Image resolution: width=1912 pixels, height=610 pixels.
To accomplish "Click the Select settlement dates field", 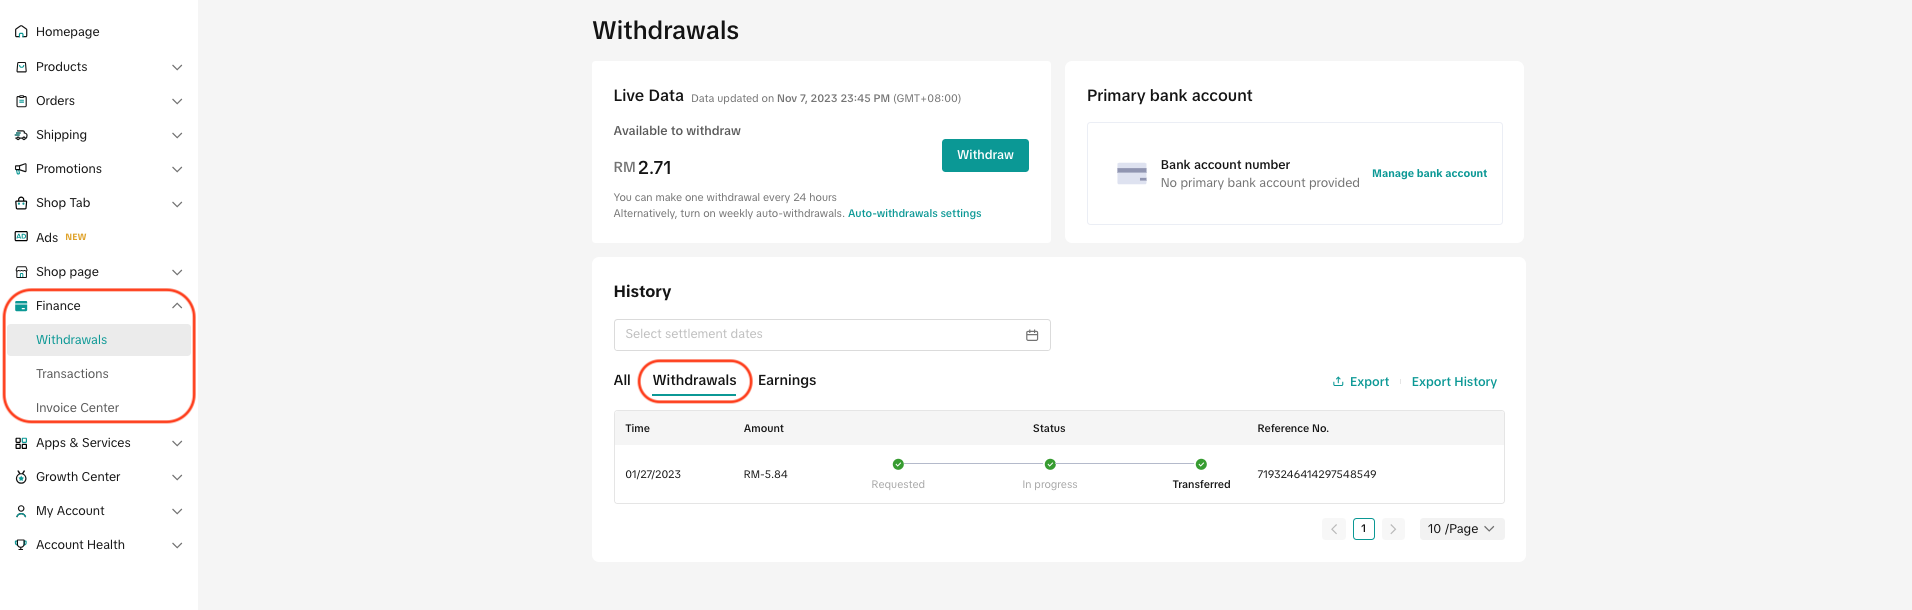I will tap(832, 335).
